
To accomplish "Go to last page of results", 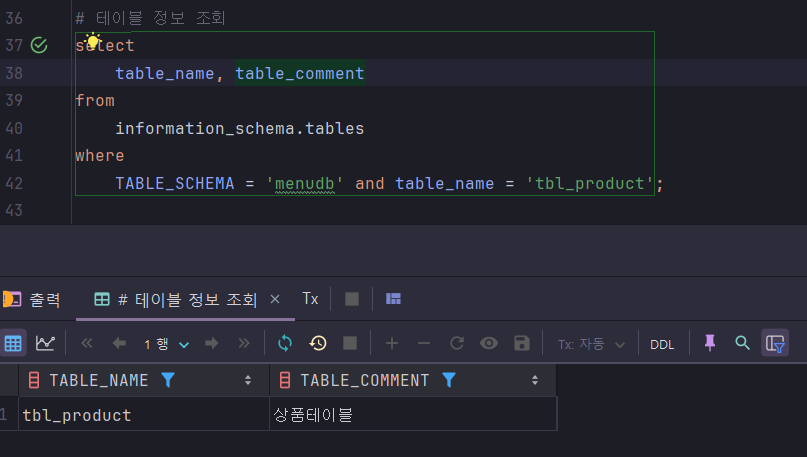I will click(243, 343).
